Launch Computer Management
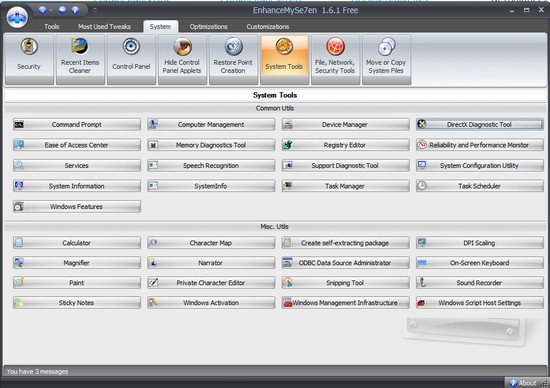 (x=211, y=125)
